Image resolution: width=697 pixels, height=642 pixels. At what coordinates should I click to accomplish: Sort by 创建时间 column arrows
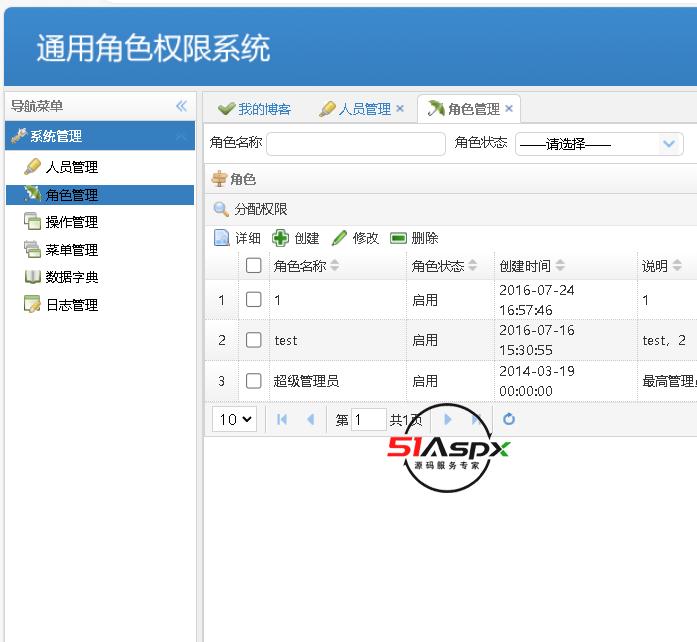(x=560, y=265)
